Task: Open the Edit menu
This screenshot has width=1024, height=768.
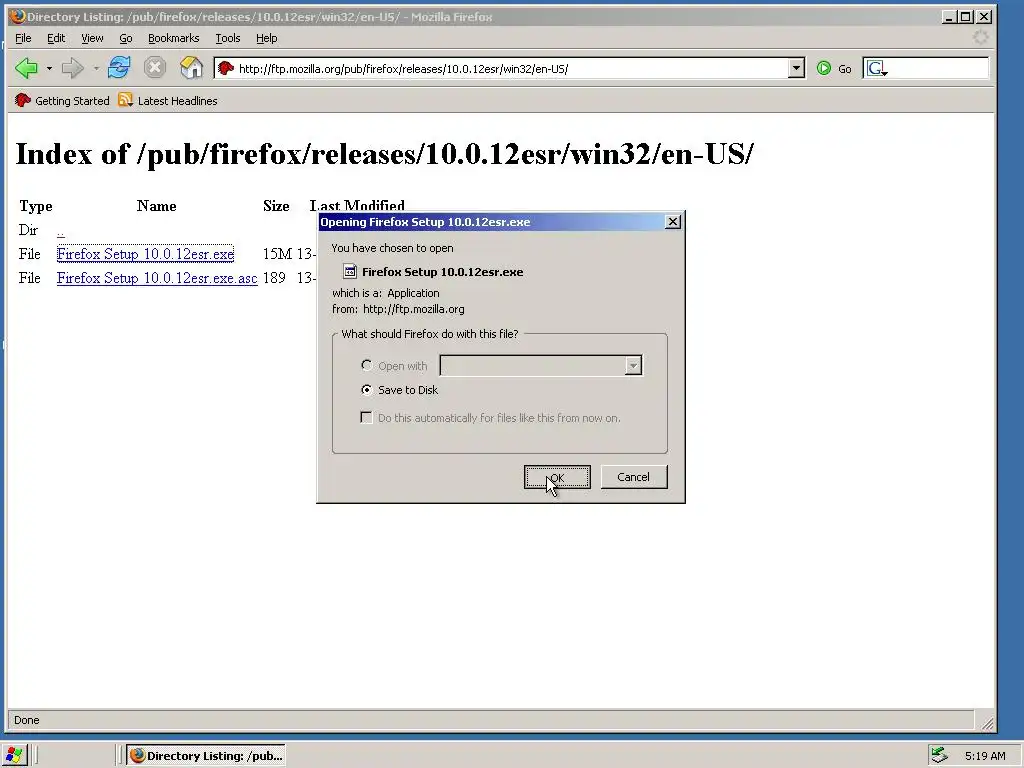Action: (x=56, y=38)
